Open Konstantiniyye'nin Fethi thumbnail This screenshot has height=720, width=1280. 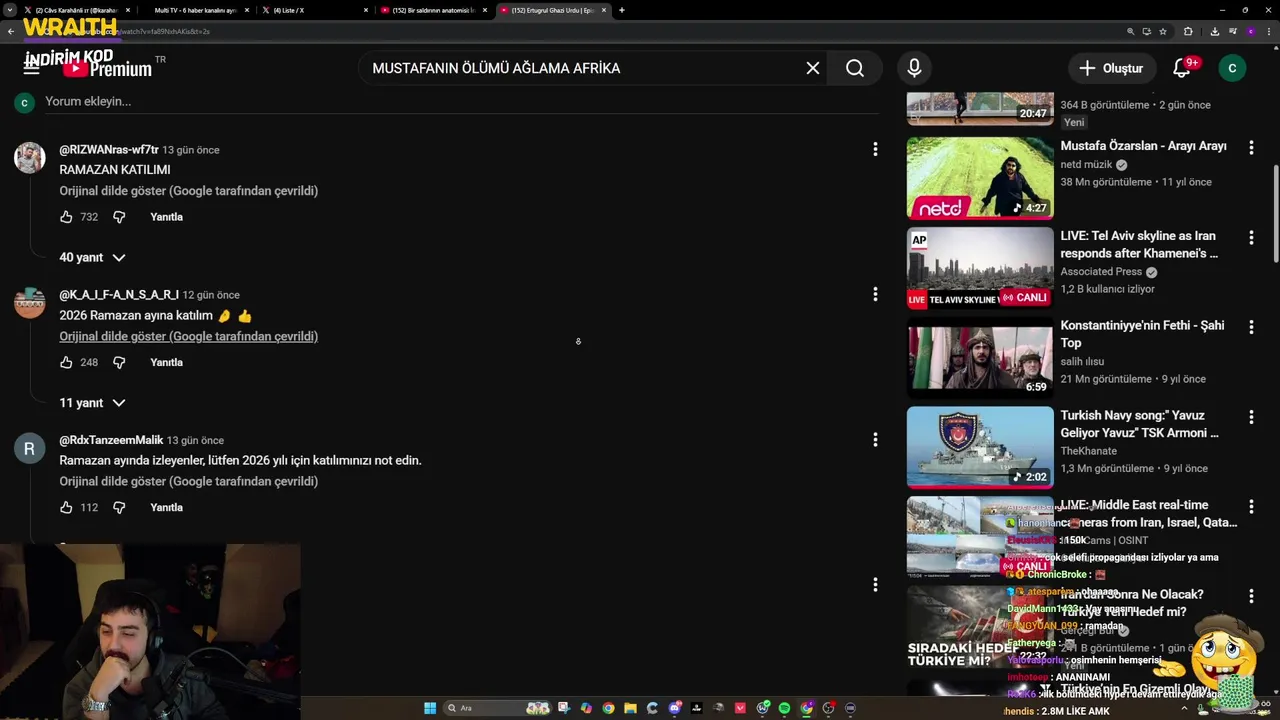tap(980, 357)
